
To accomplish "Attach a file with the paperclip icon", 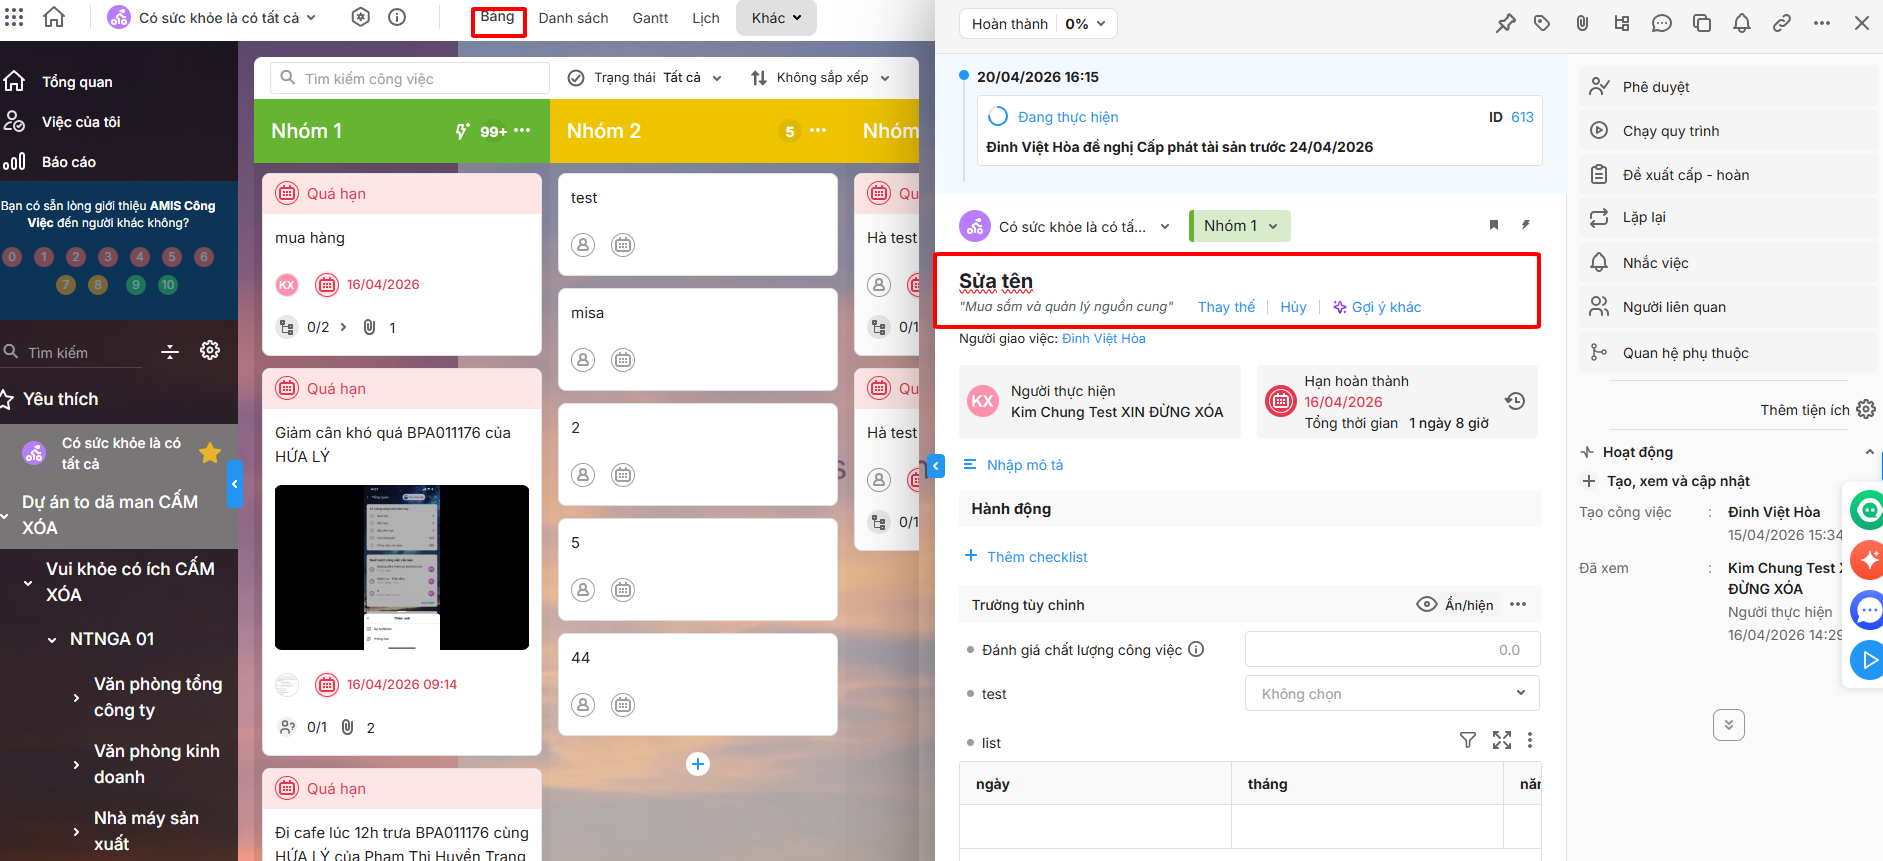I will click(1582, 23).
